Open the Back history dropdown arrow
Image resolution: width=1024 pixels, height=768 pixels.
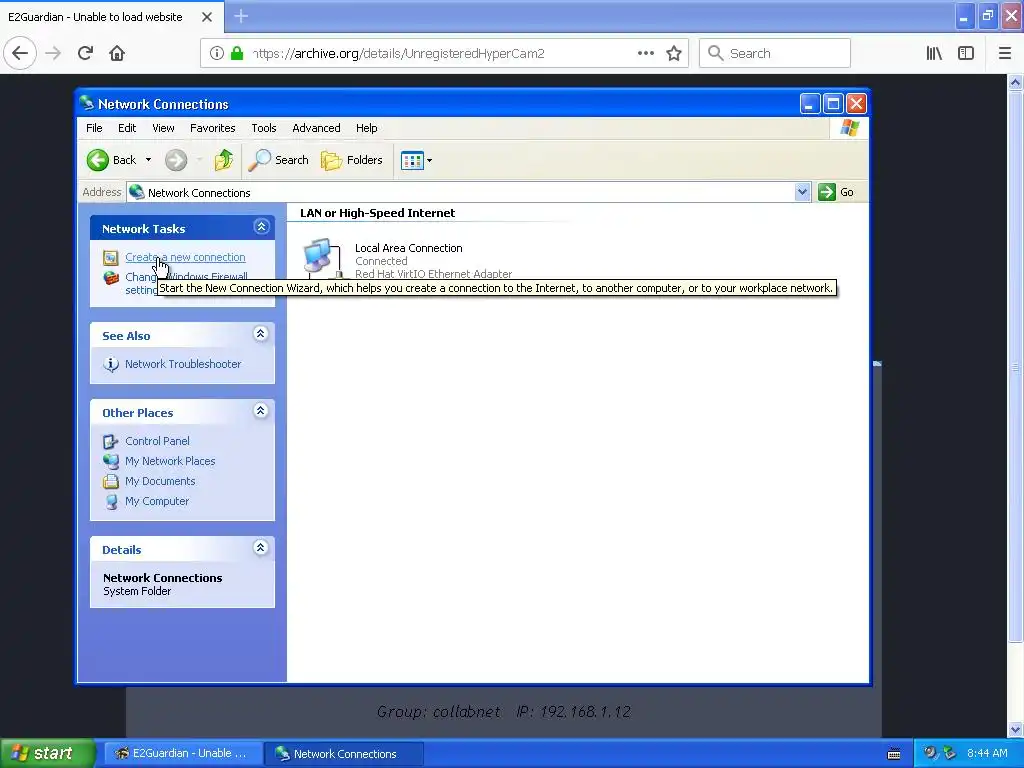[148, 160]
